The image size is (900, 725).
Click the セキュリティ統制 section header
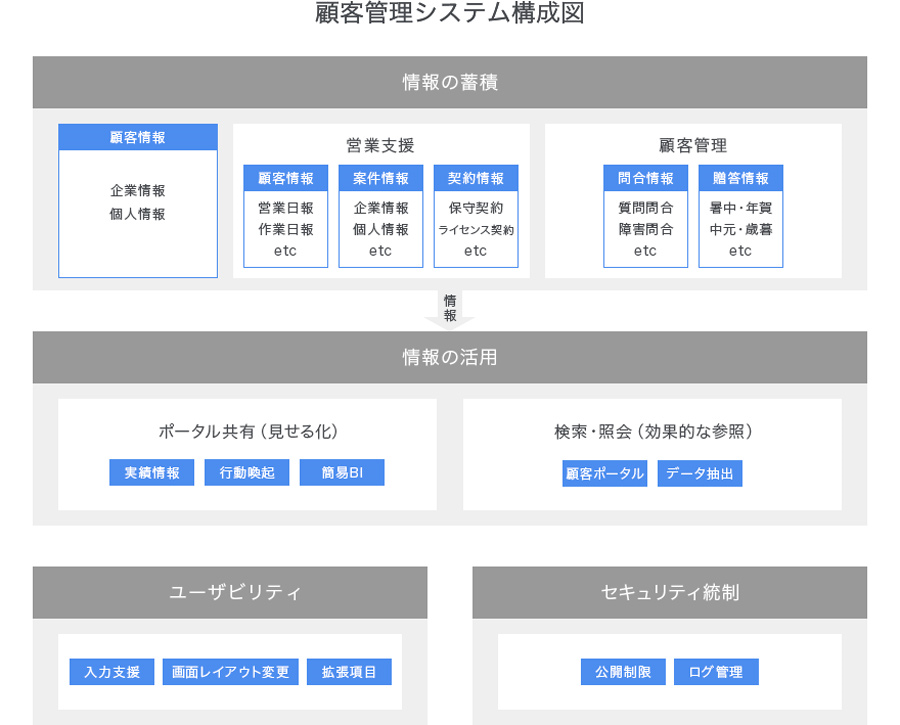click(669, 593)
